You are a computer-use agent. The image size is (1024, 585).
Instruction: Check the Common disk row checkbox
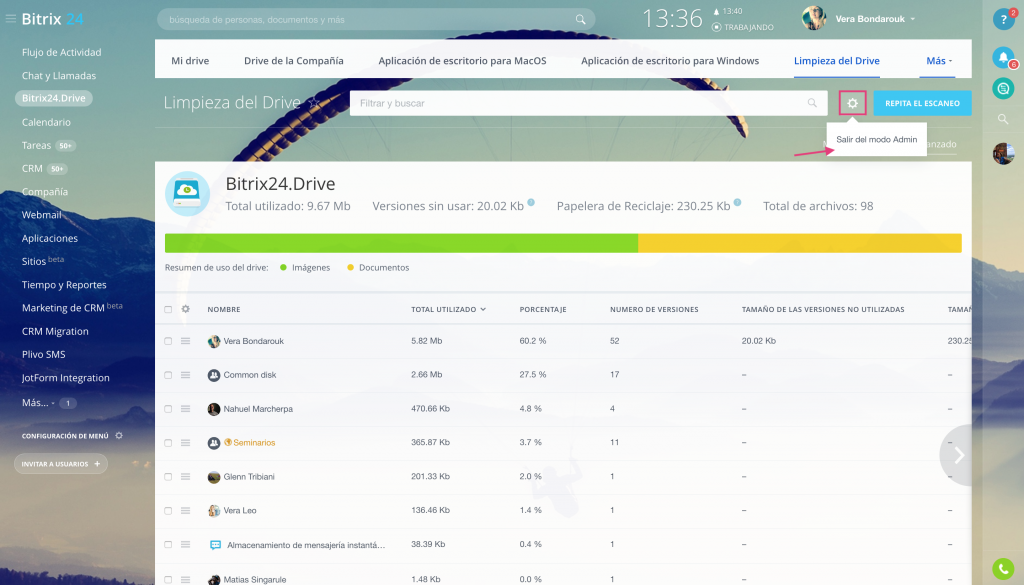point(168,375)
